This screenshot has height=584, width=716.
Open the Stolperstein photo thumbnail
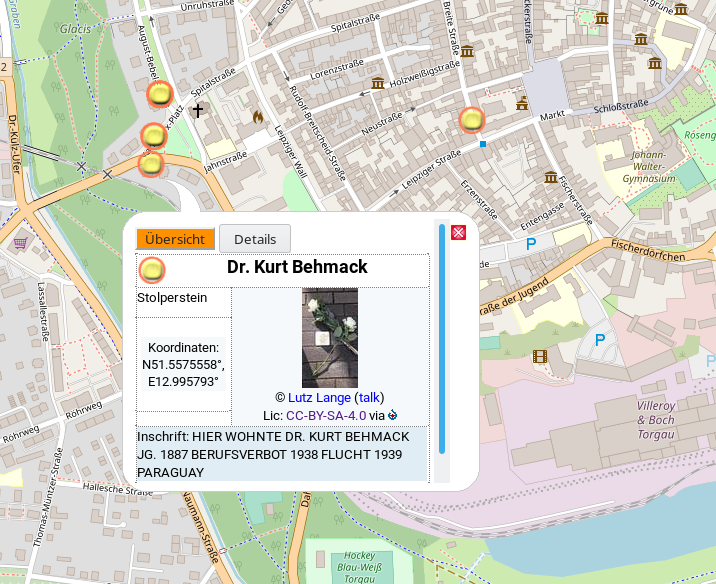pos(330,338)
